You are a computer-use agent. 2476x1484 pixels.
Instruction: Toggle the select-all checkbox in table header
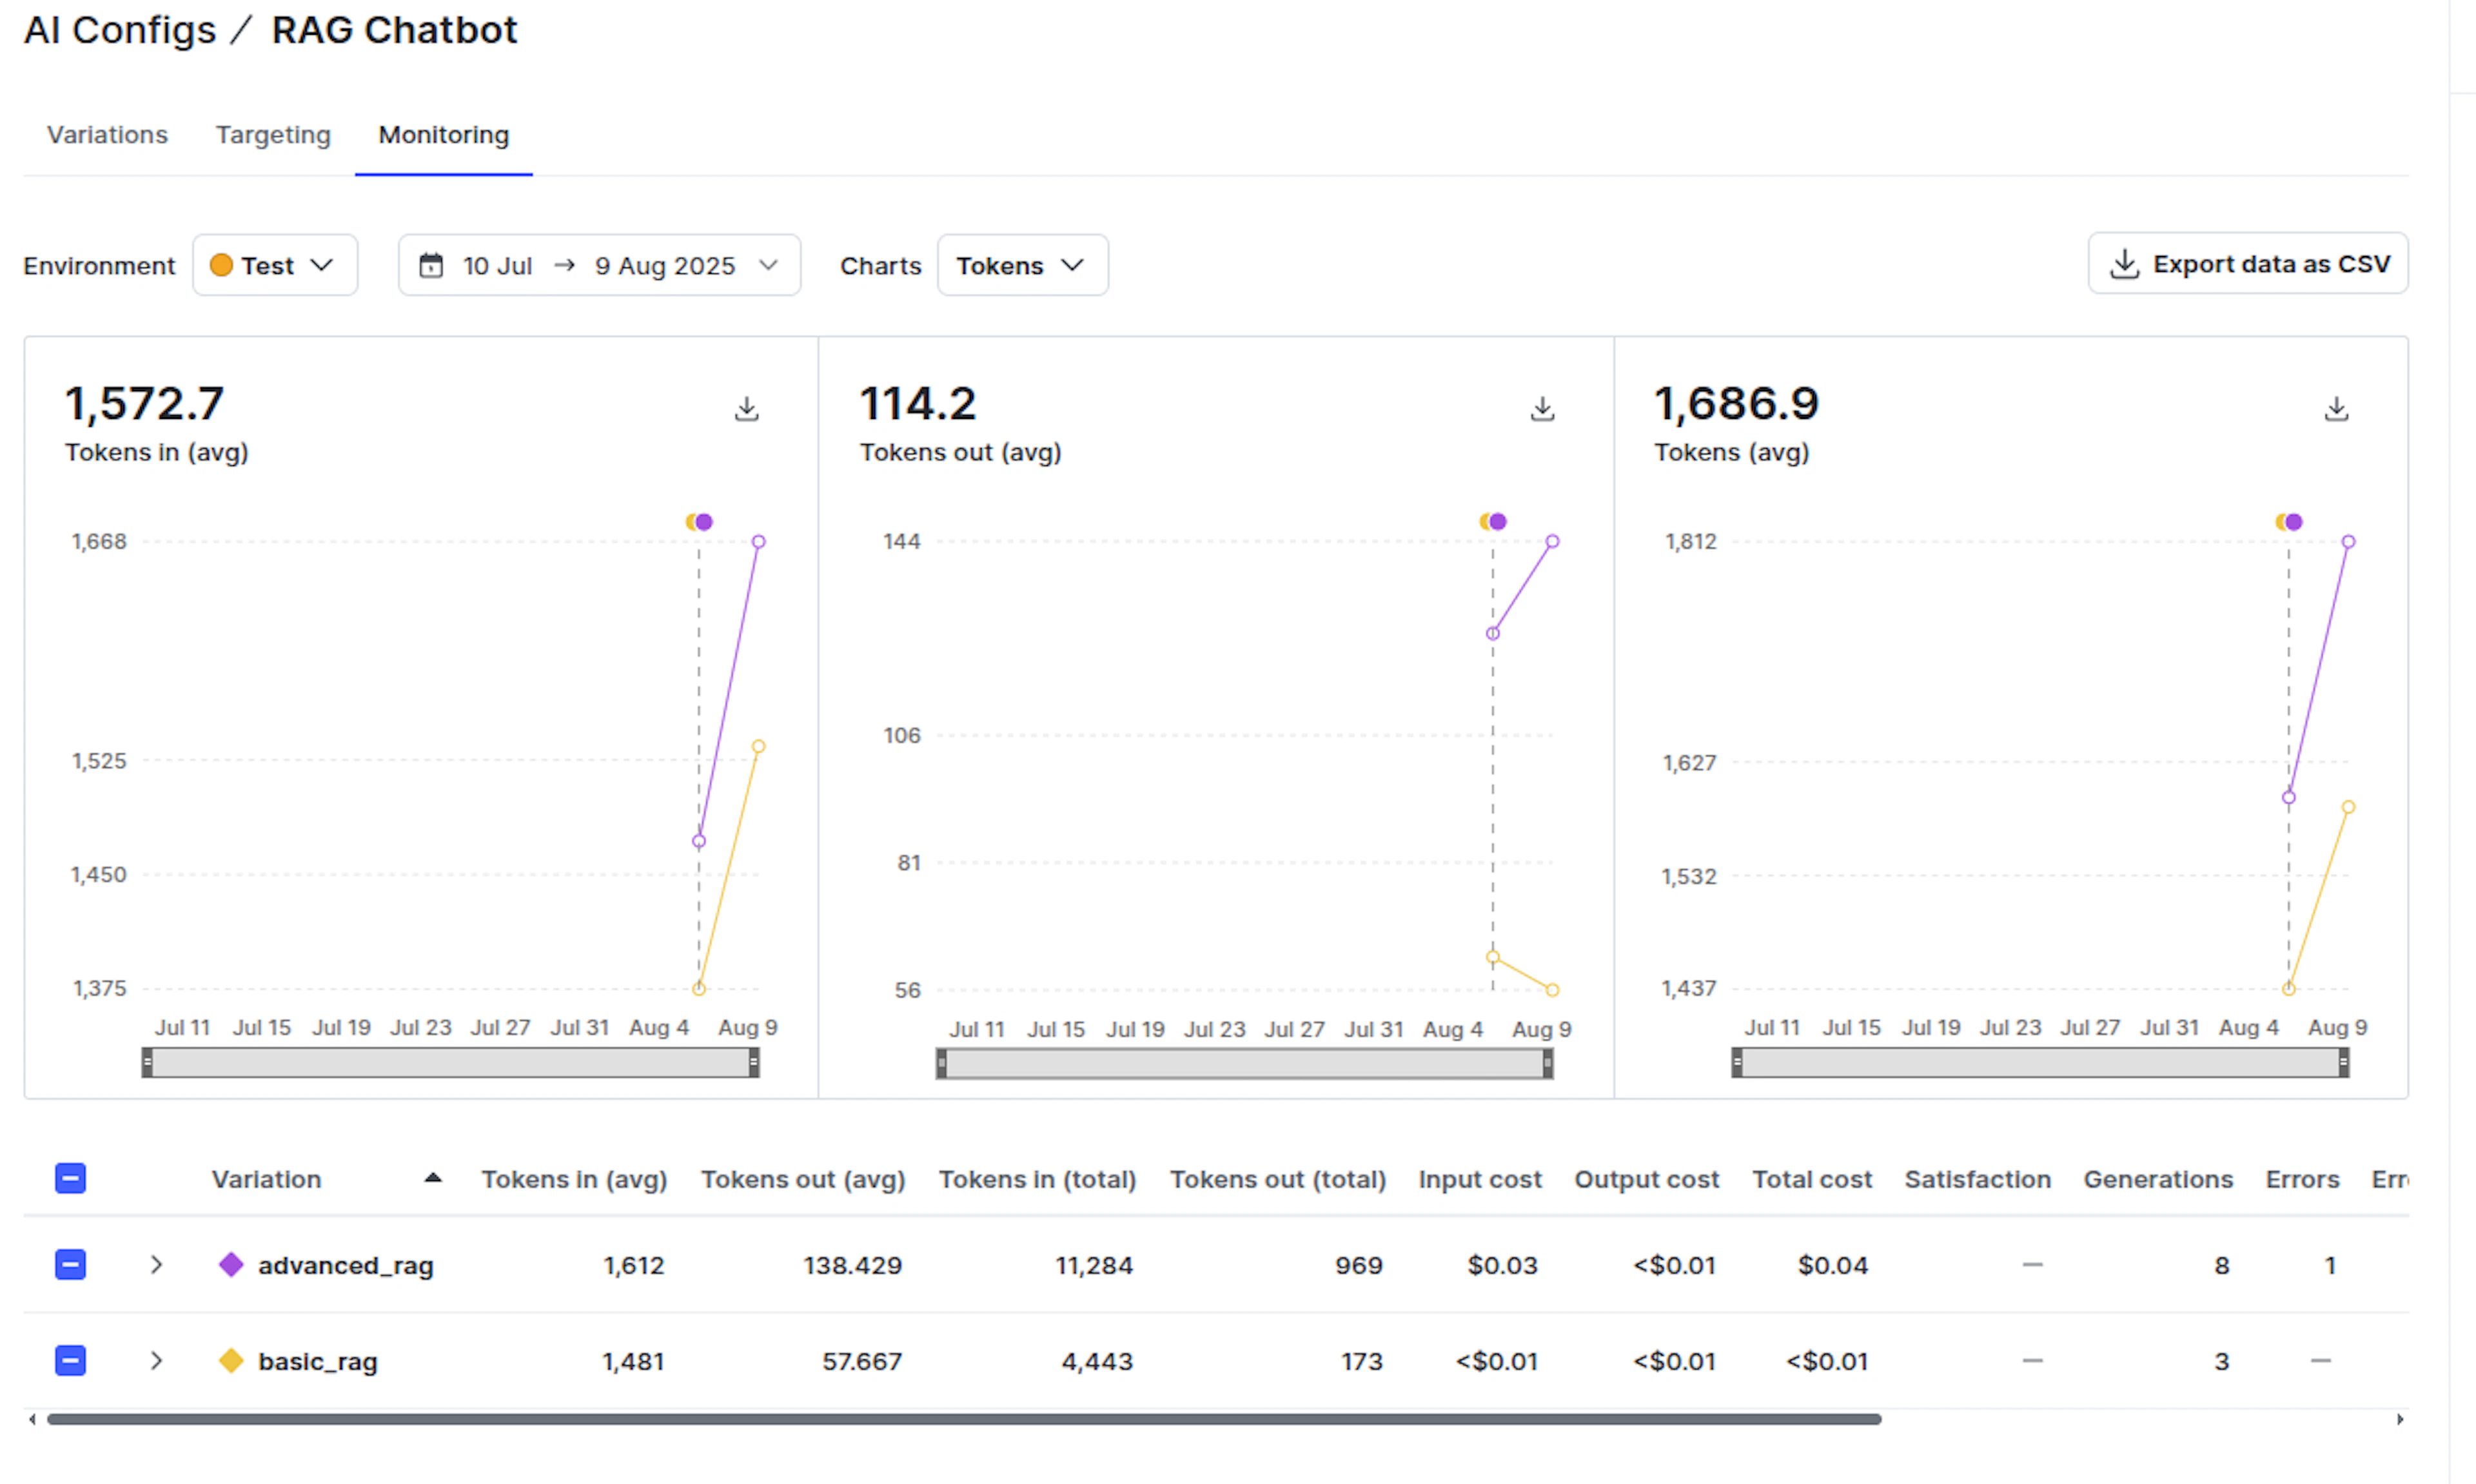click(70, 1178)
